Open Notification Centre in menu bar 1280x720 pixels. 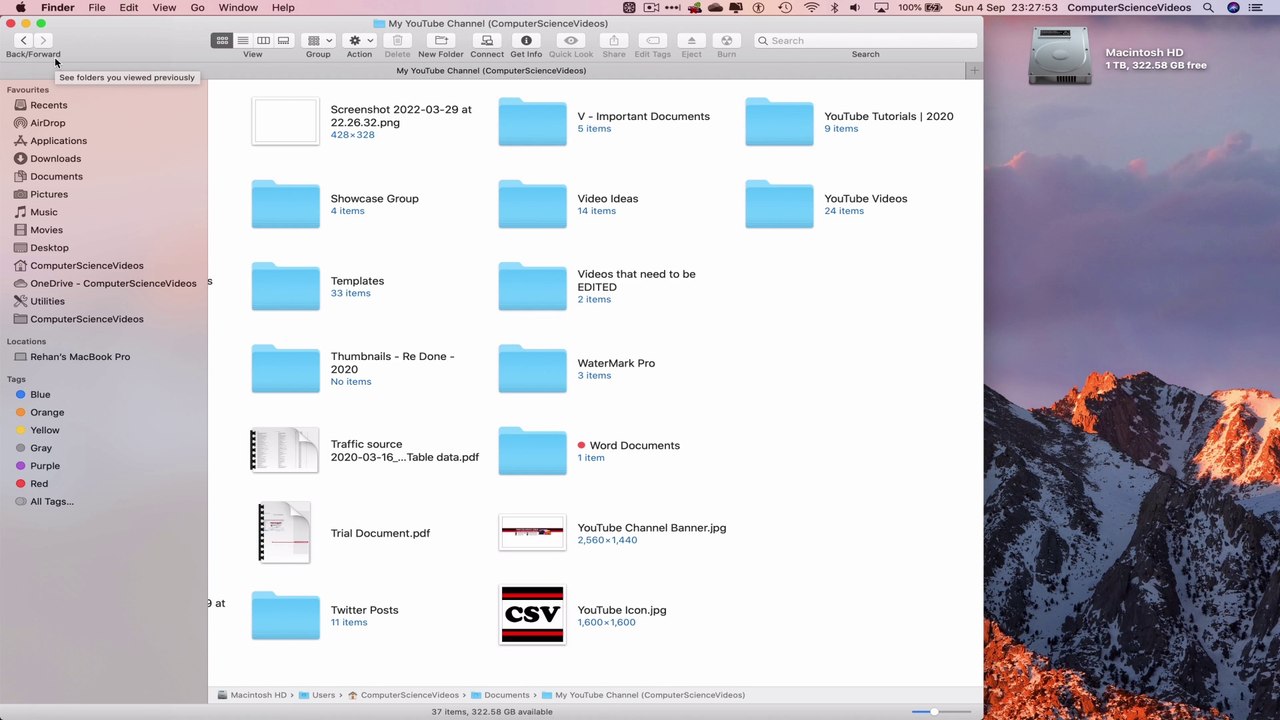(x=1258, y=8)
